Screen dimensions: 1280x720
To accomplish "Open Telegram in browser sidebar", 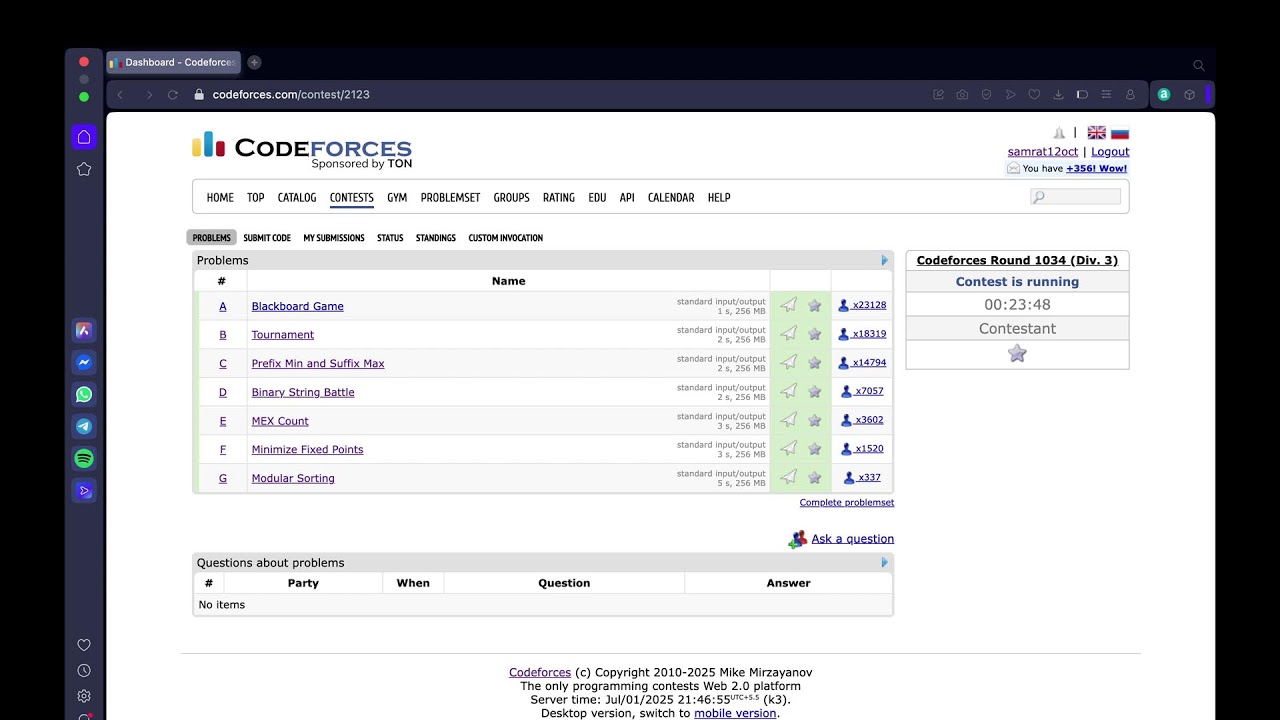I will (84, 426).
